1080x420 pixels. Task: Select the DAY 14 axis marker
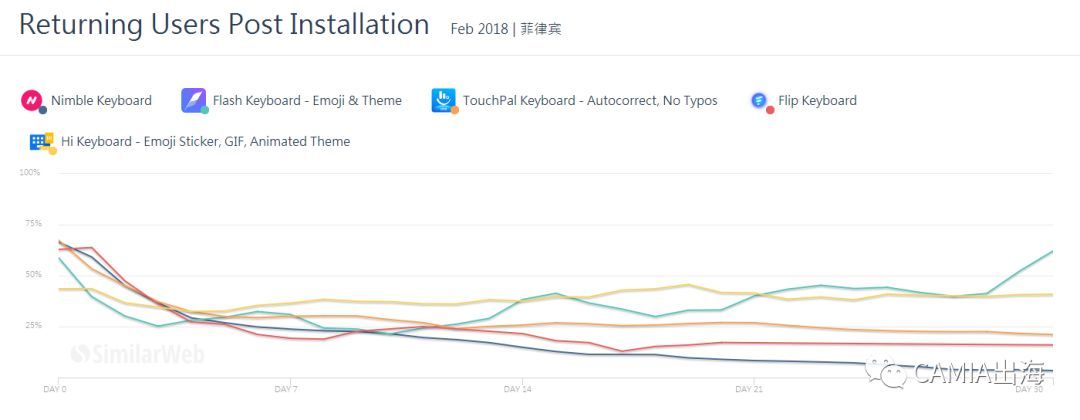click(518, 388)
